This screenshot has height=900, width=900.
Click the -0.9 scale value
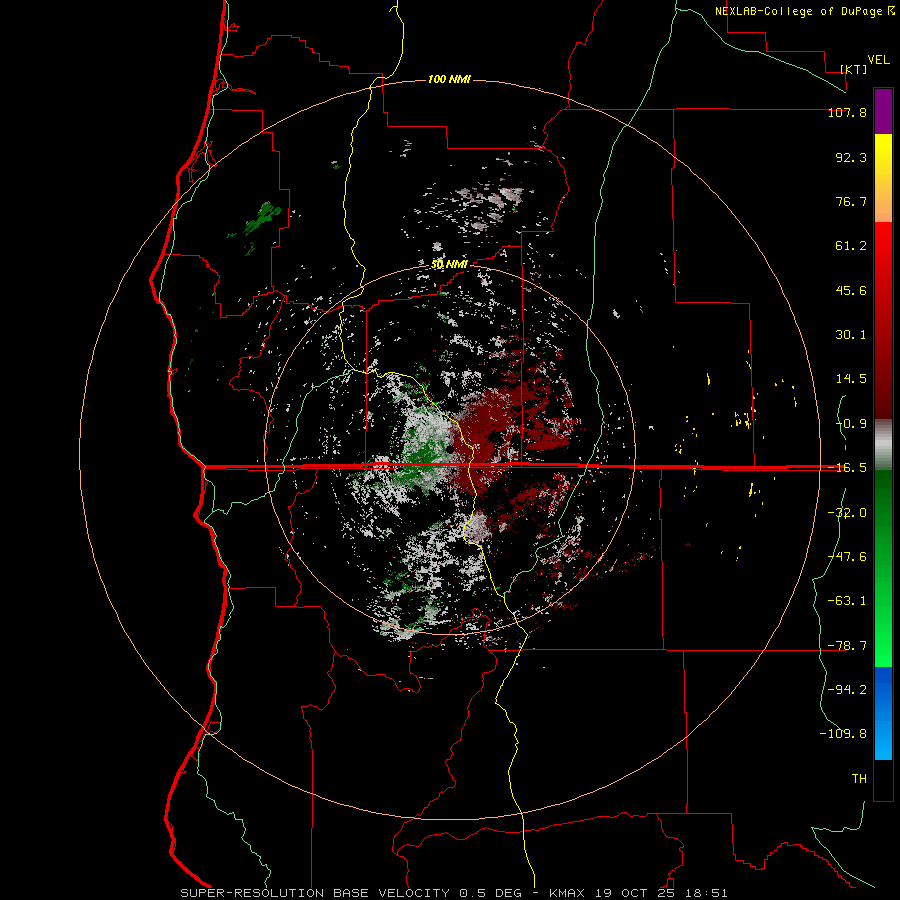851,424
